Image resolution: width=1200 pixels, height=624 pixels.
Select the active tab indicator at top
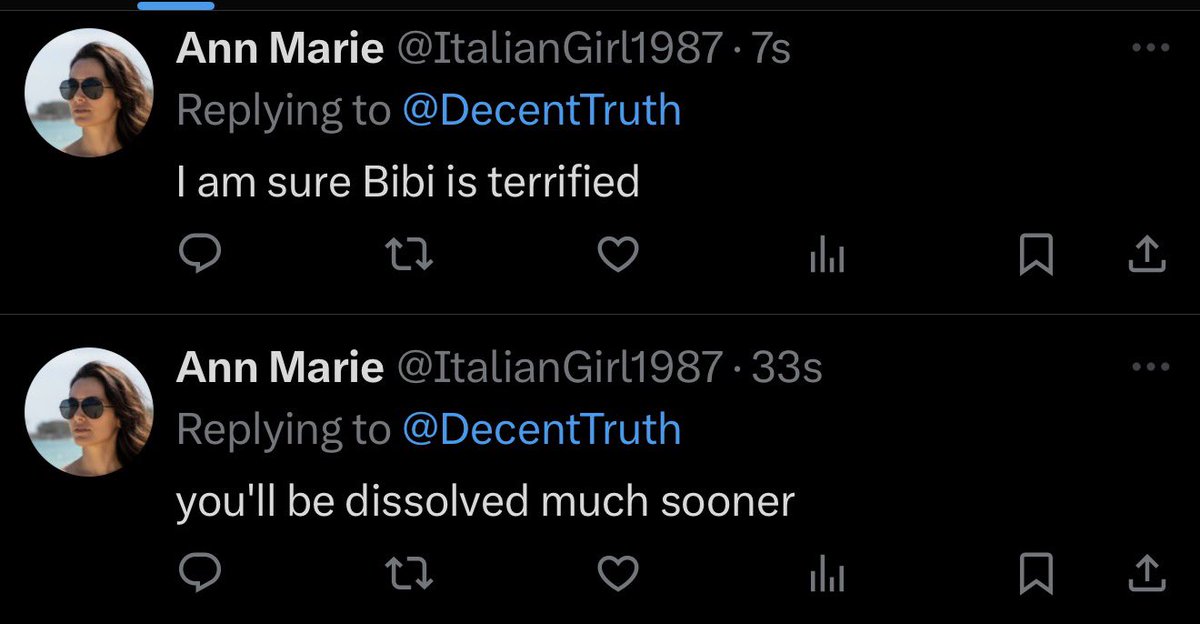point(175,5)
